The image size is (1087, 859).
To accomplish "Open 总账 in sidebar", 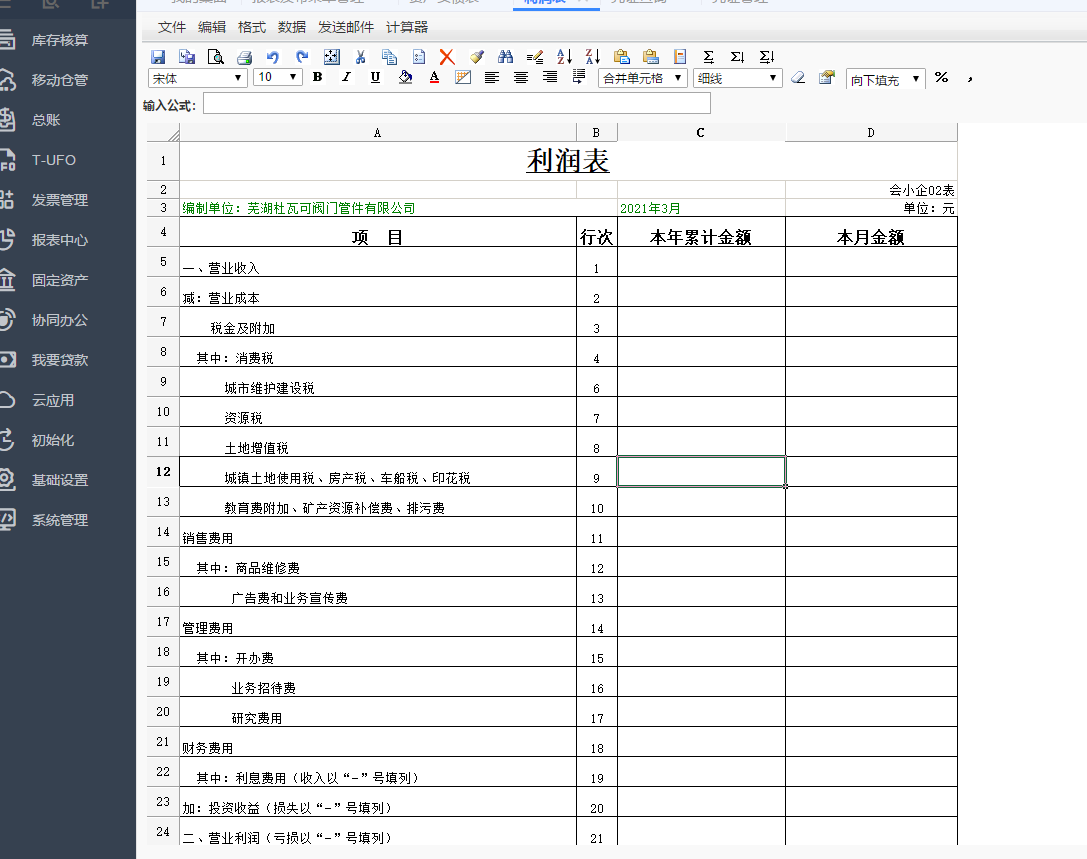I will click(46, 120).
